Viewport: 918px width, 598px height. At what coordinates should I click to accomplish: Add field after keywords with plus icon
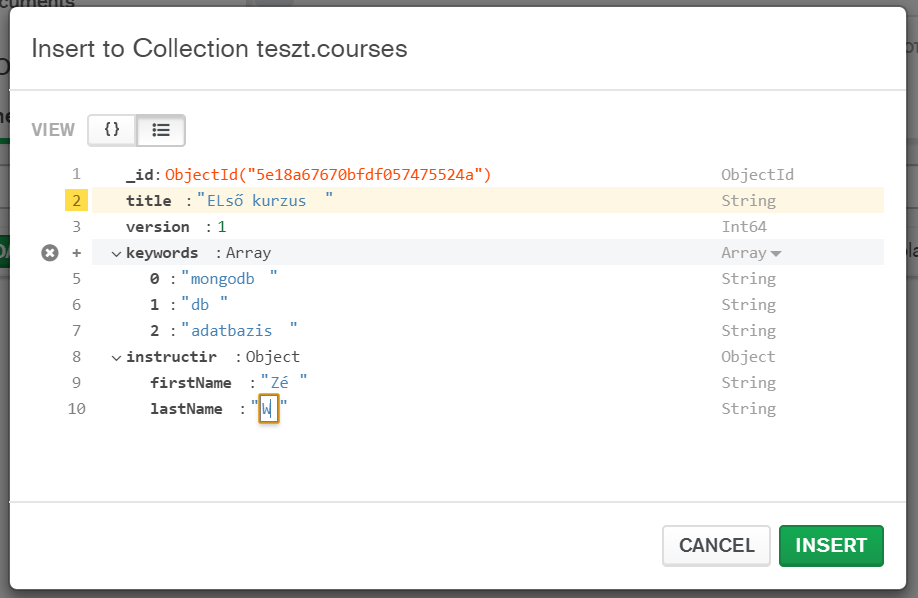pos(77,253)
